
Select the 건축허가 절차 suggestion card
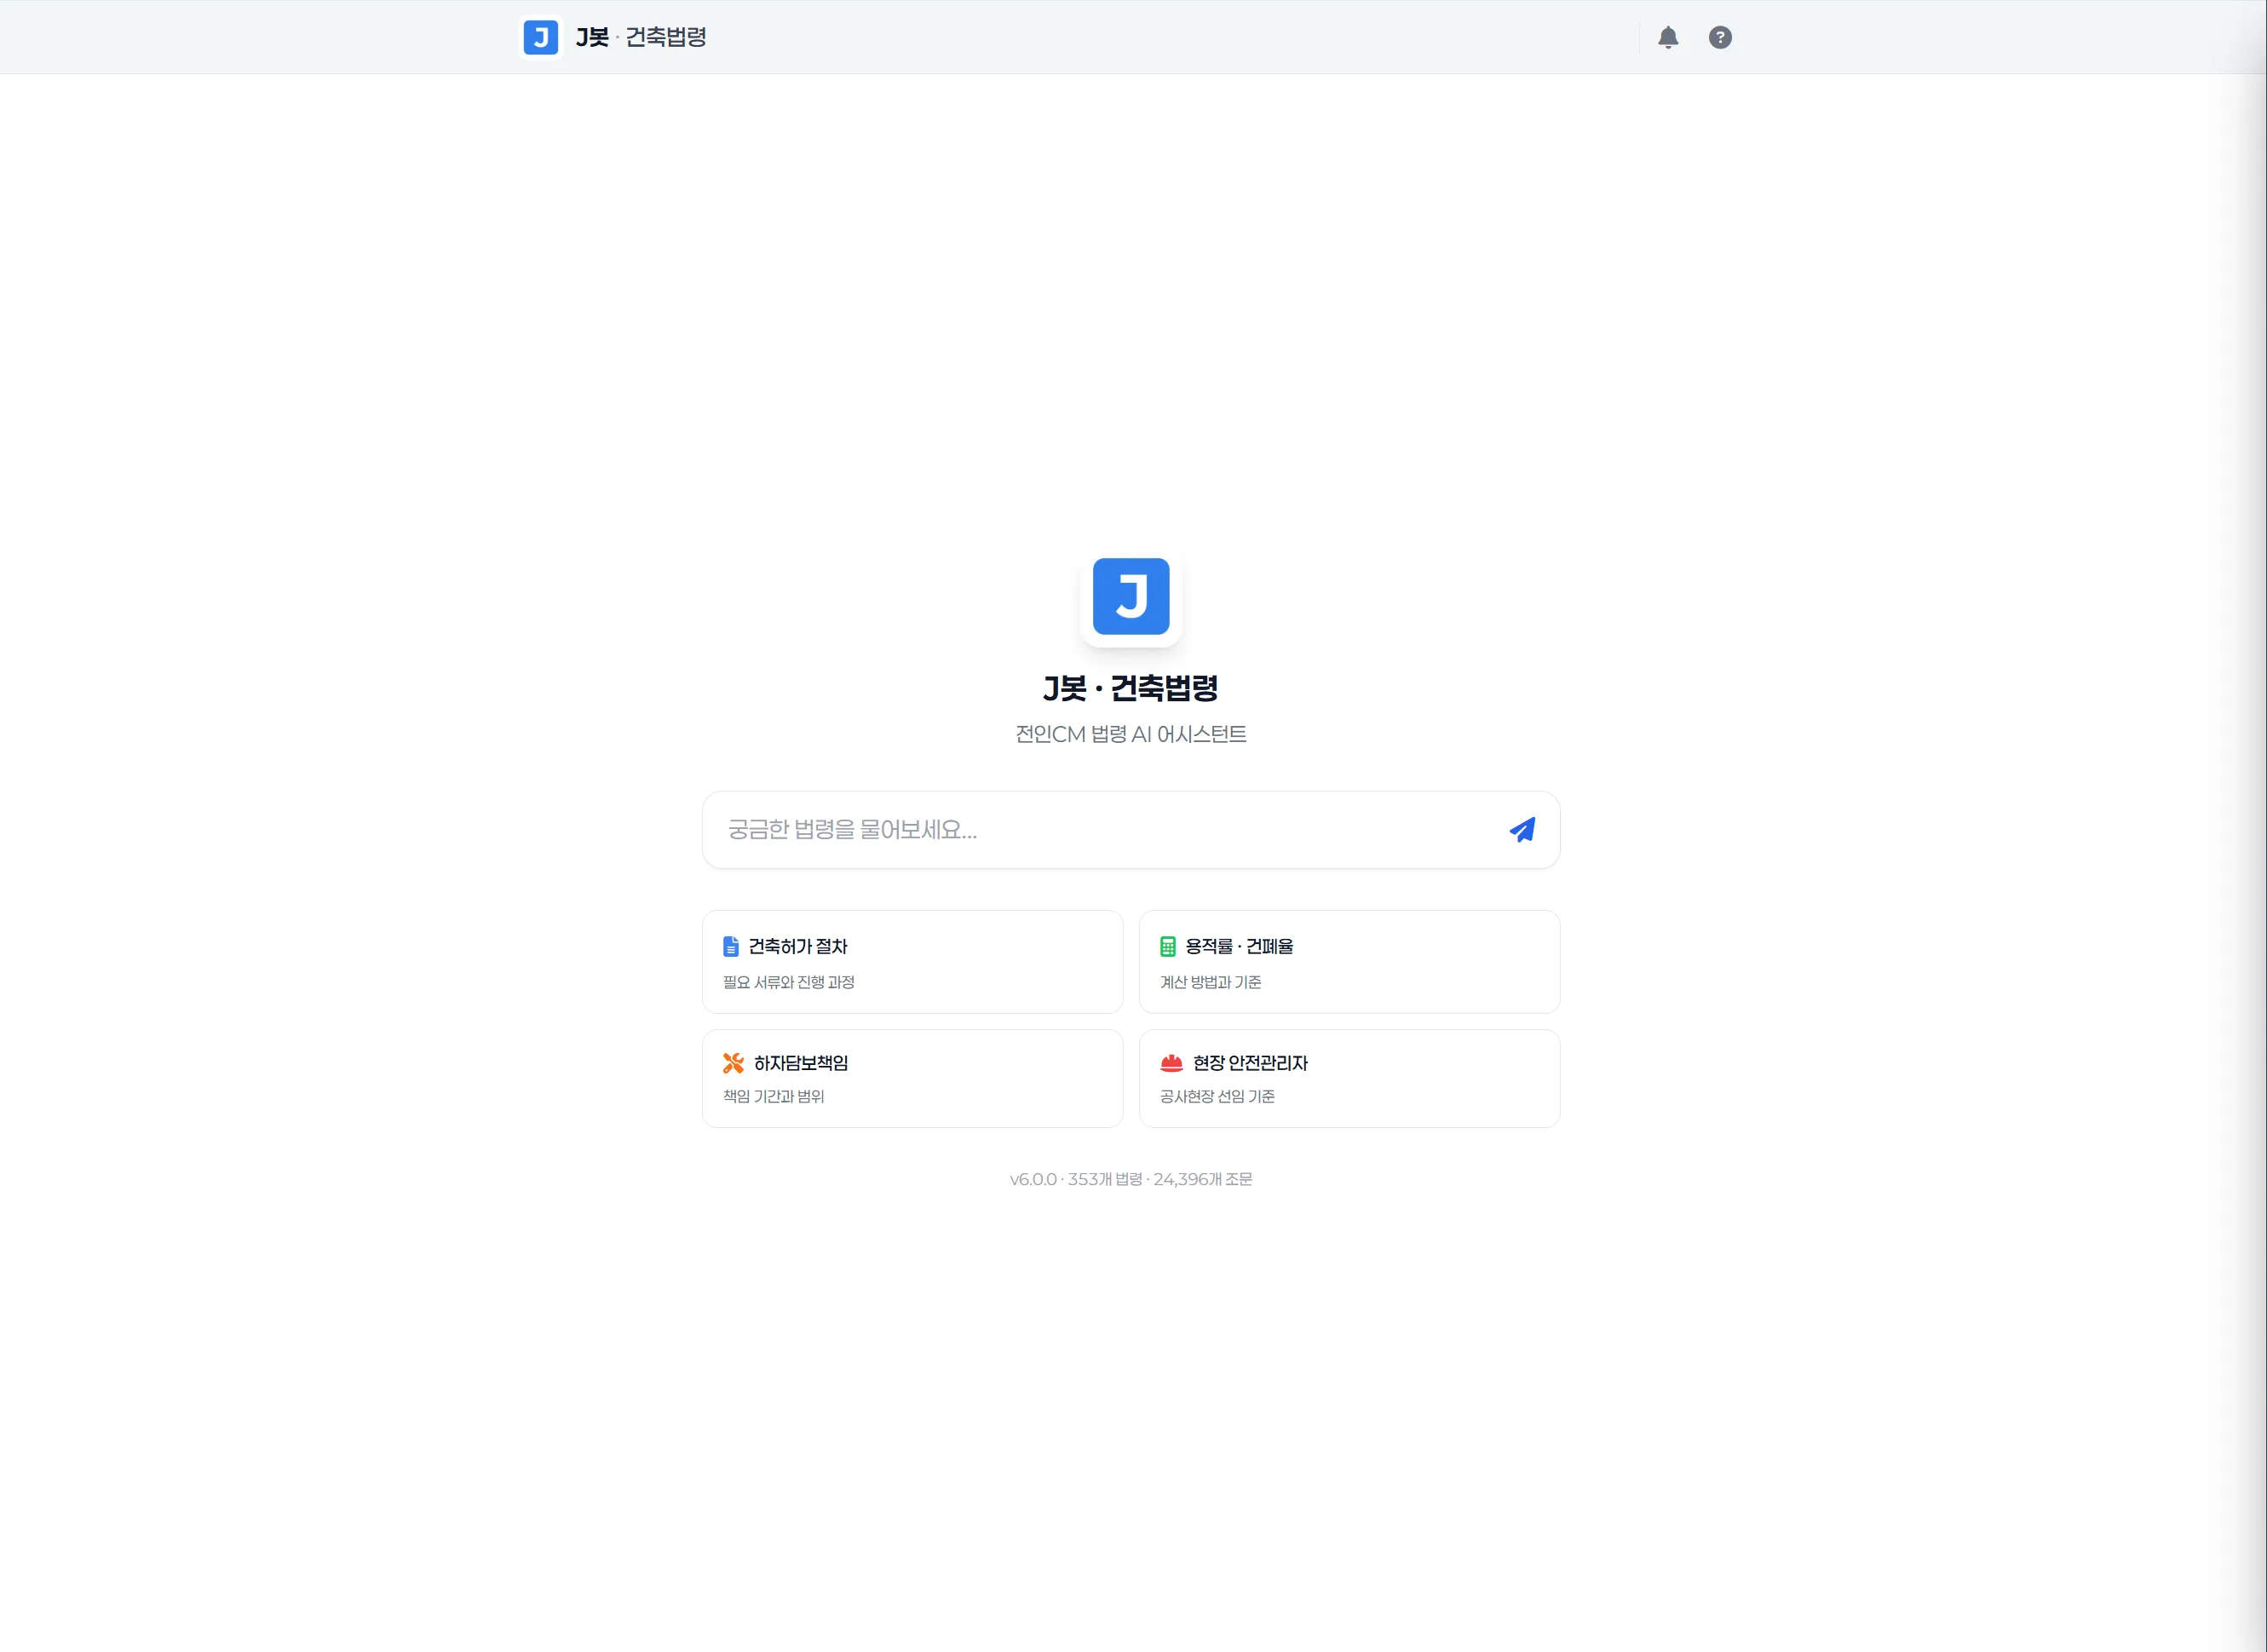[x=912, y=962]
